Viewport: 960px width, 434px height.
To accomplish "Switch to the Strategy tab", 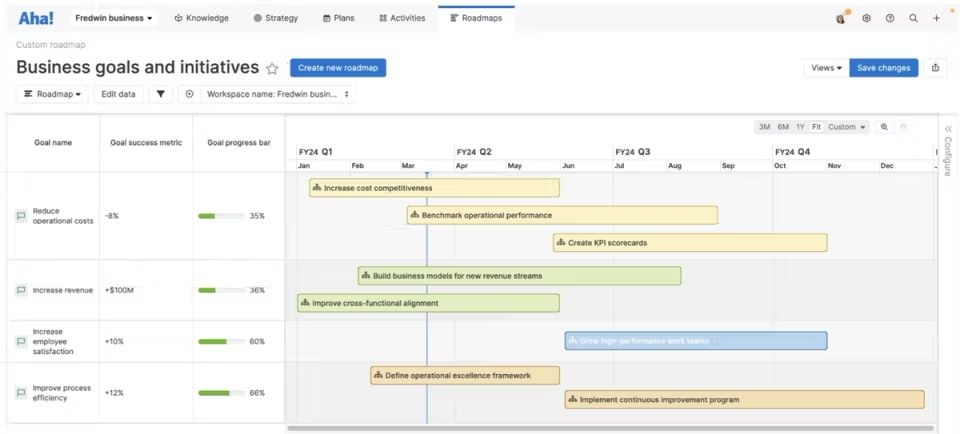I will tap(276, 18).
